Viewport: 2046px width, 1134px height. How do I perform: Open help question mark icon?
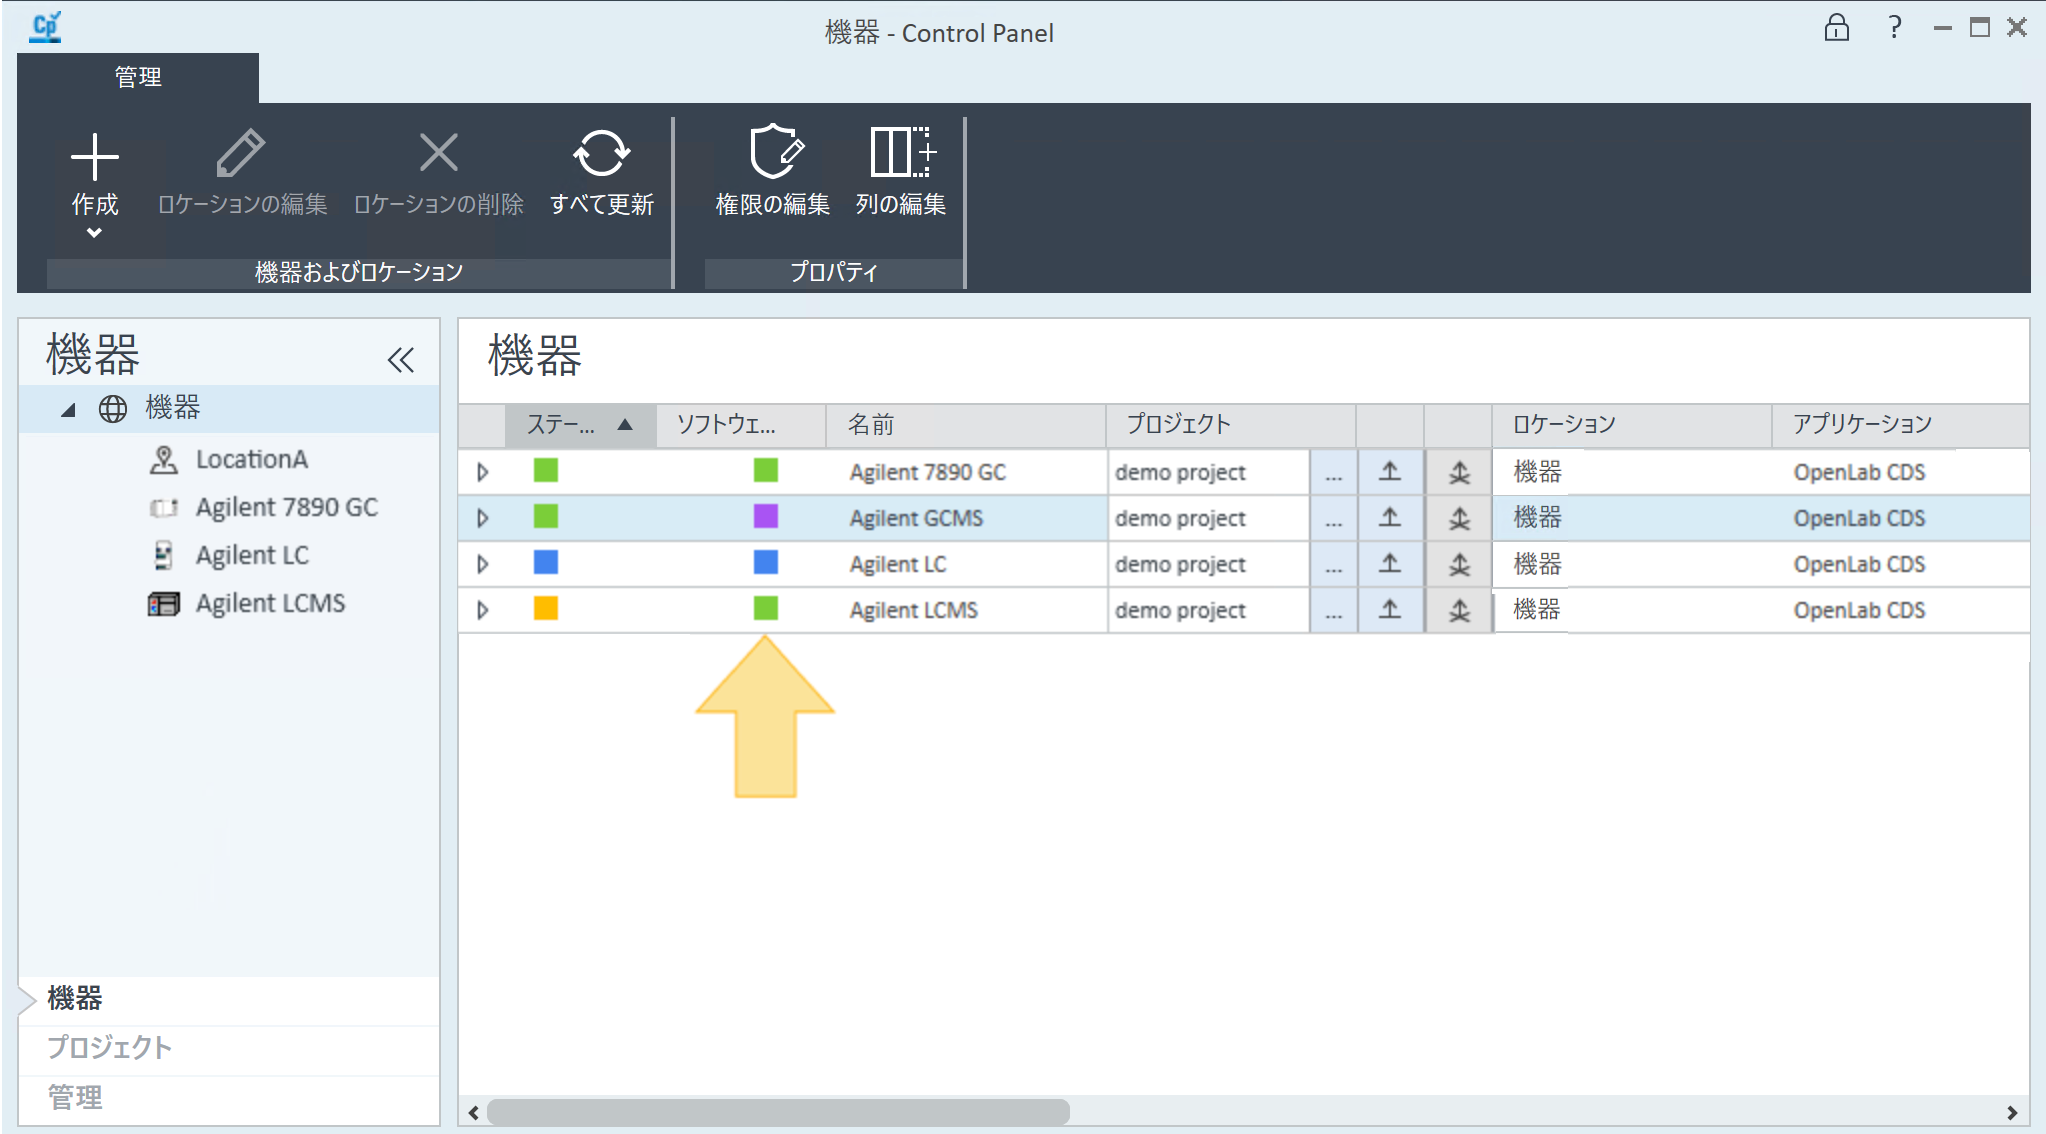pyautogui.click(x=1894, y=27)
